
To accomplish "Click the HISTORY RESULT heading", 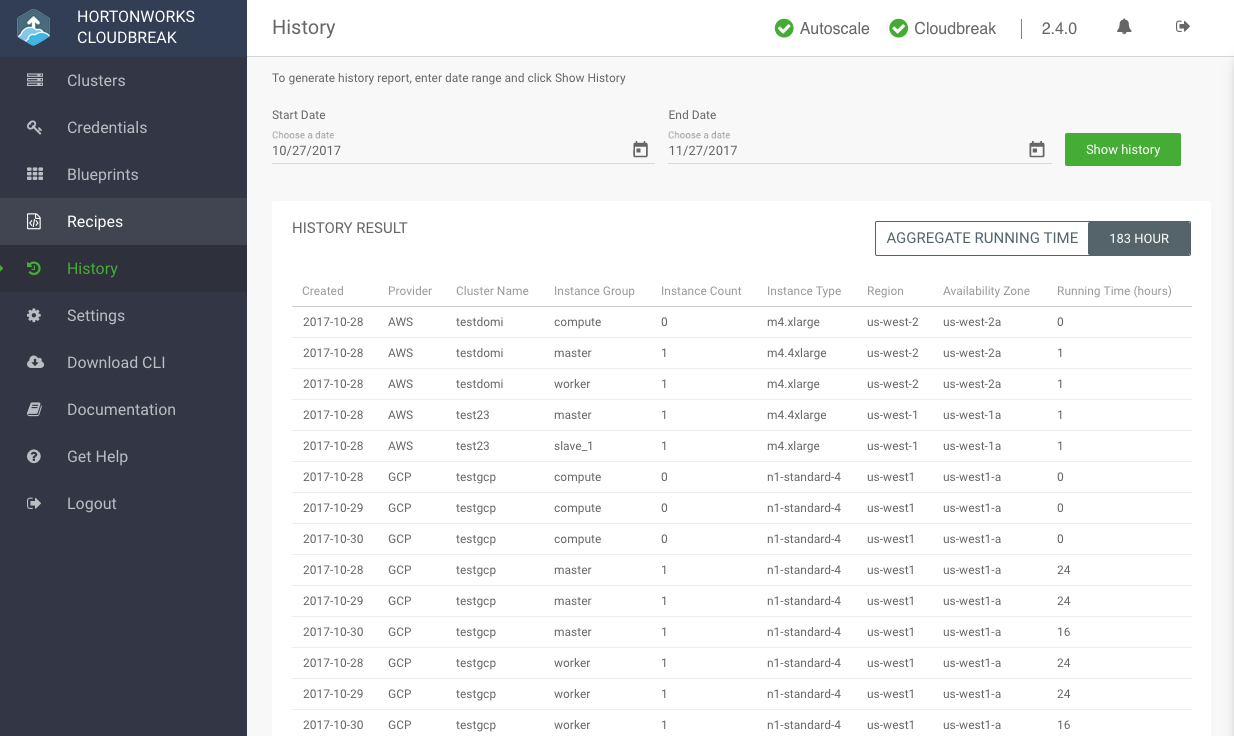I will point(350,228).
